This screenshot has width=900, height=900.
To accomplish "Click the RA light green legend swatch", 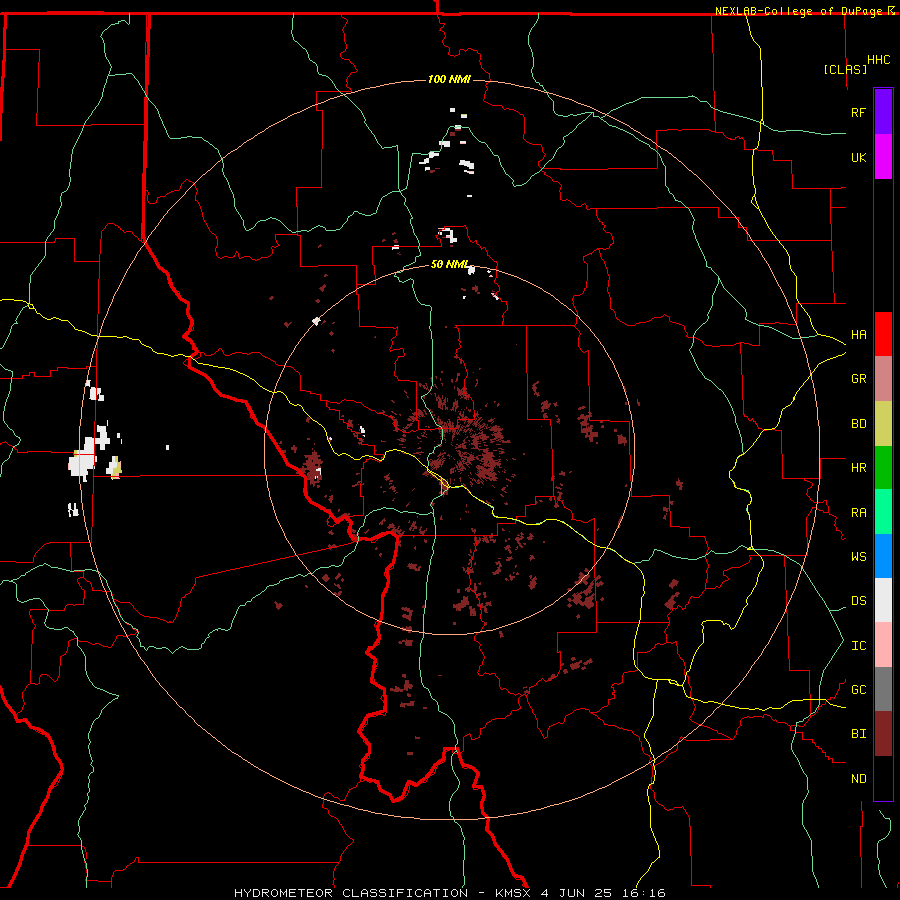I will click(x=883, y=512).
